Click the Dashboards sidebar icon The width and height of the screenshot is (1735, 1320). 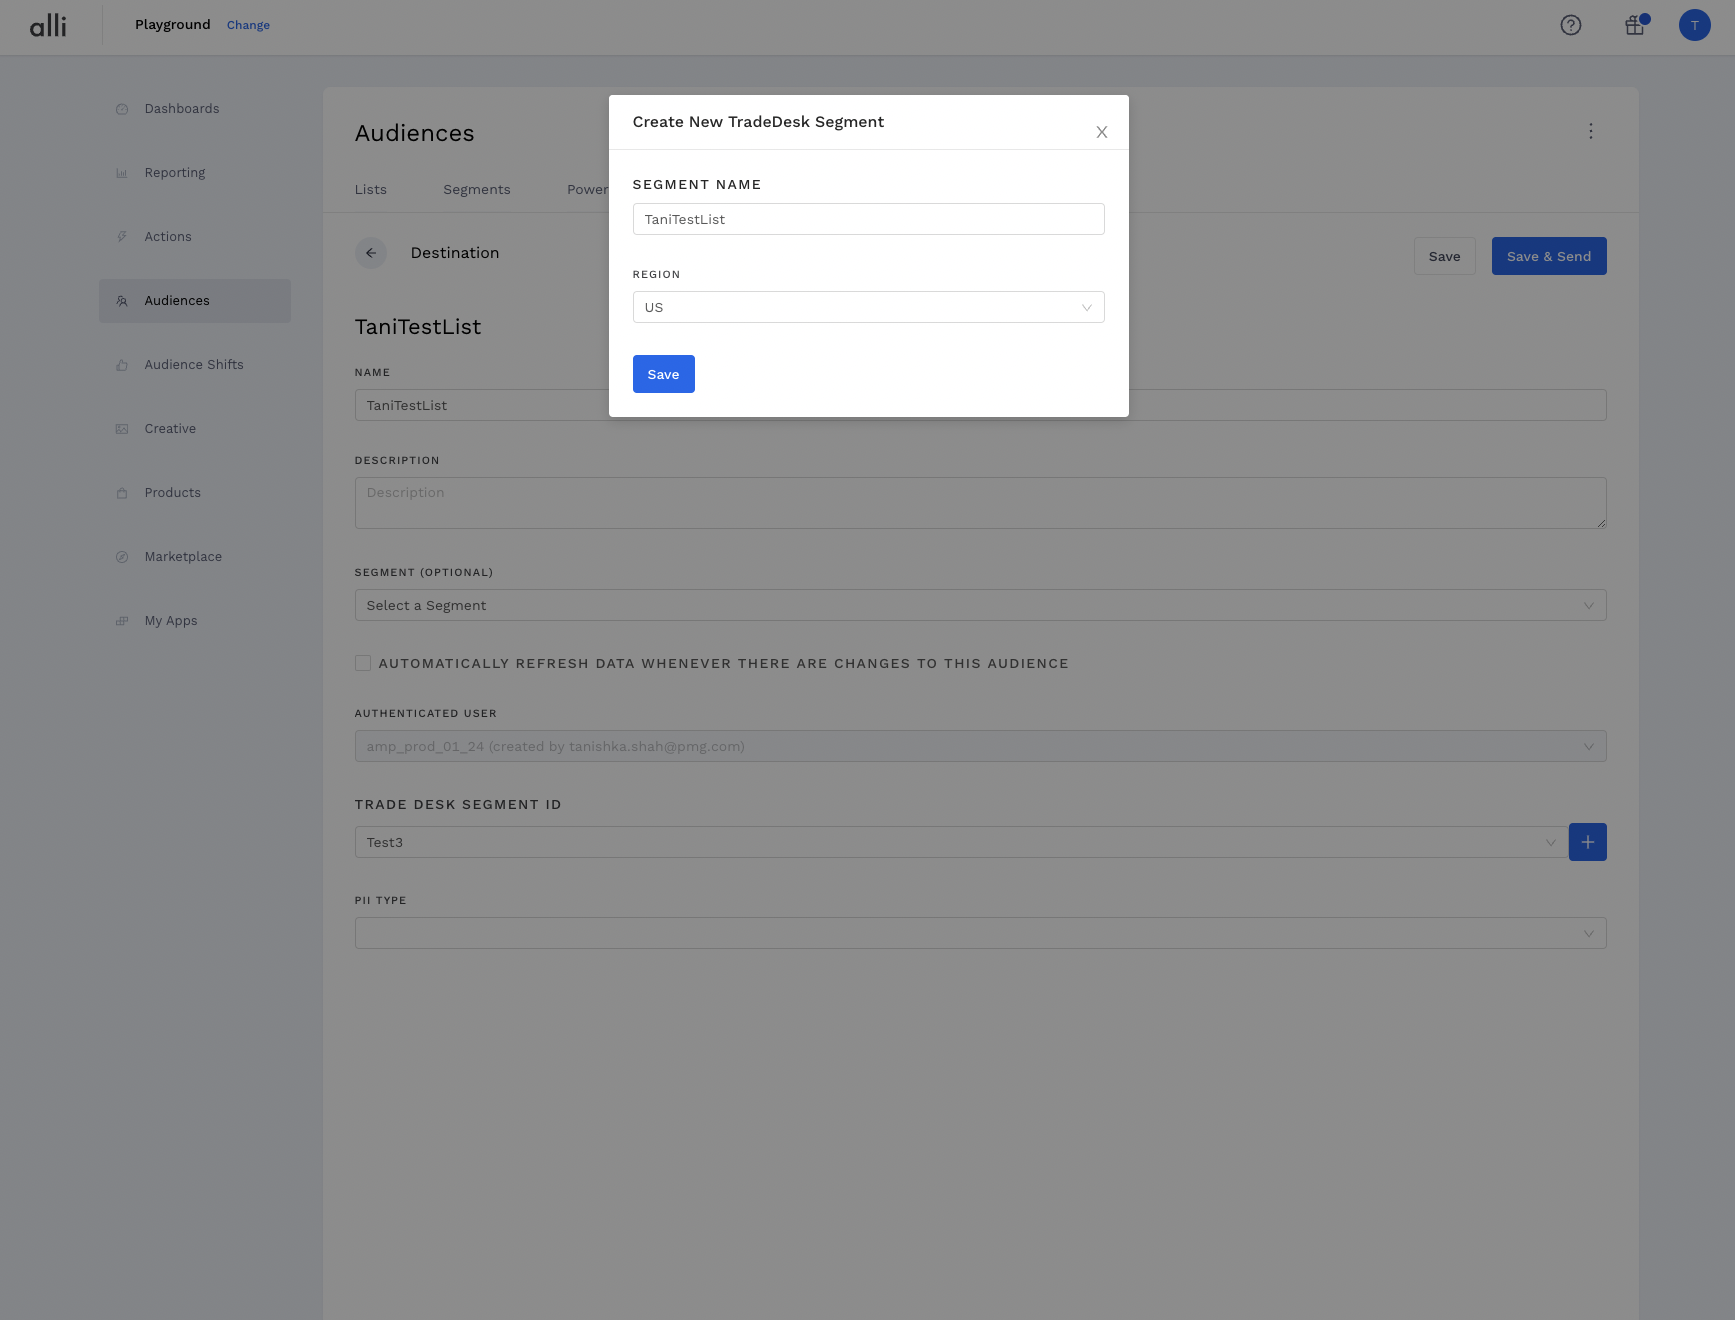pos(122,109)
